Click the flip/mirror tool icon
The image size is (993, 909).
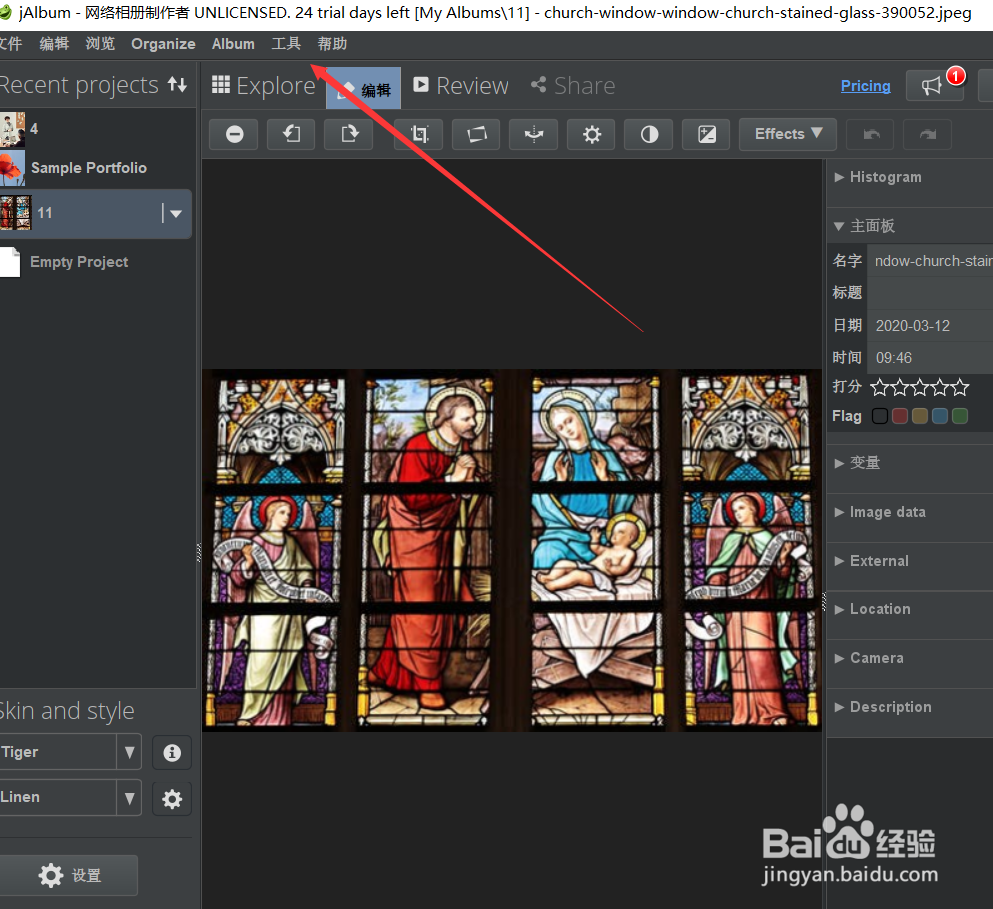coord(534,134)
